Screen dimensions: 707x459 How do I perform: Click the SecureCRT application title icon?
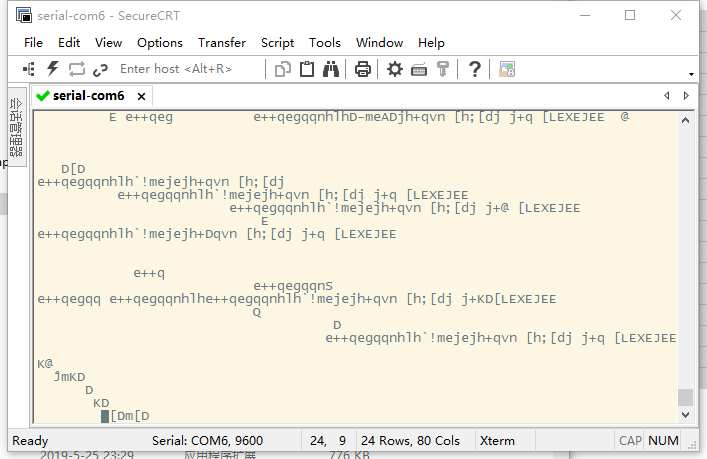[x=23, y=15]
